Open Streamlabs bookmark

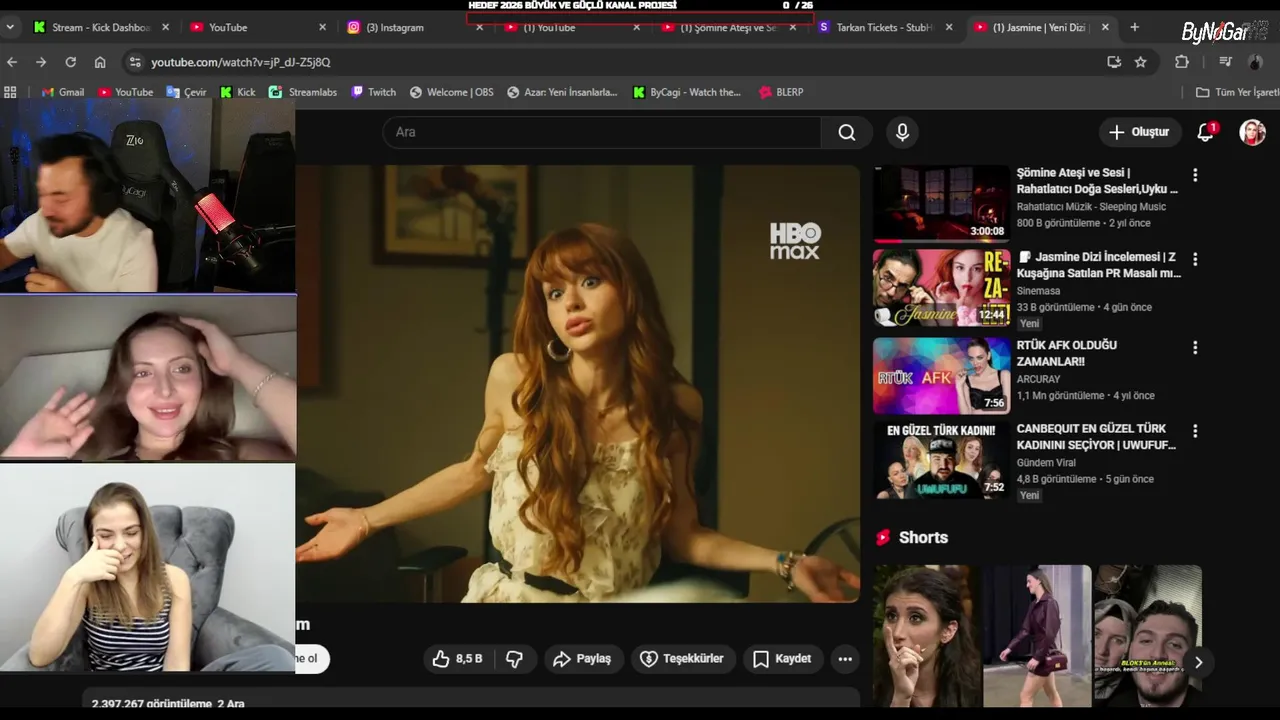pos(303,92)
